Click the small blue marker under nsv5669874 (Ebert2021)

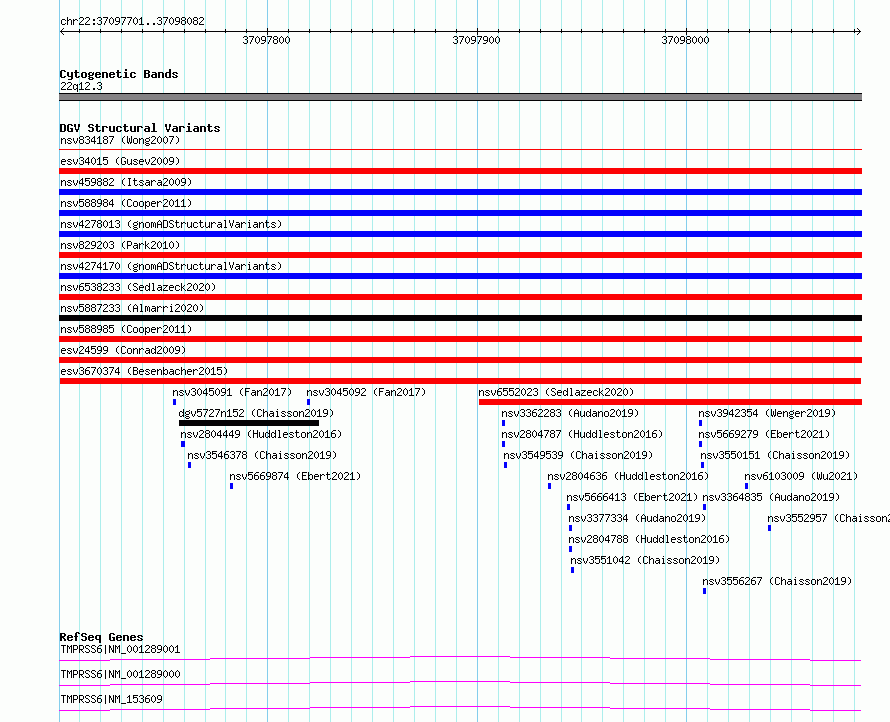pyautogui.click(x=231, y=486)
